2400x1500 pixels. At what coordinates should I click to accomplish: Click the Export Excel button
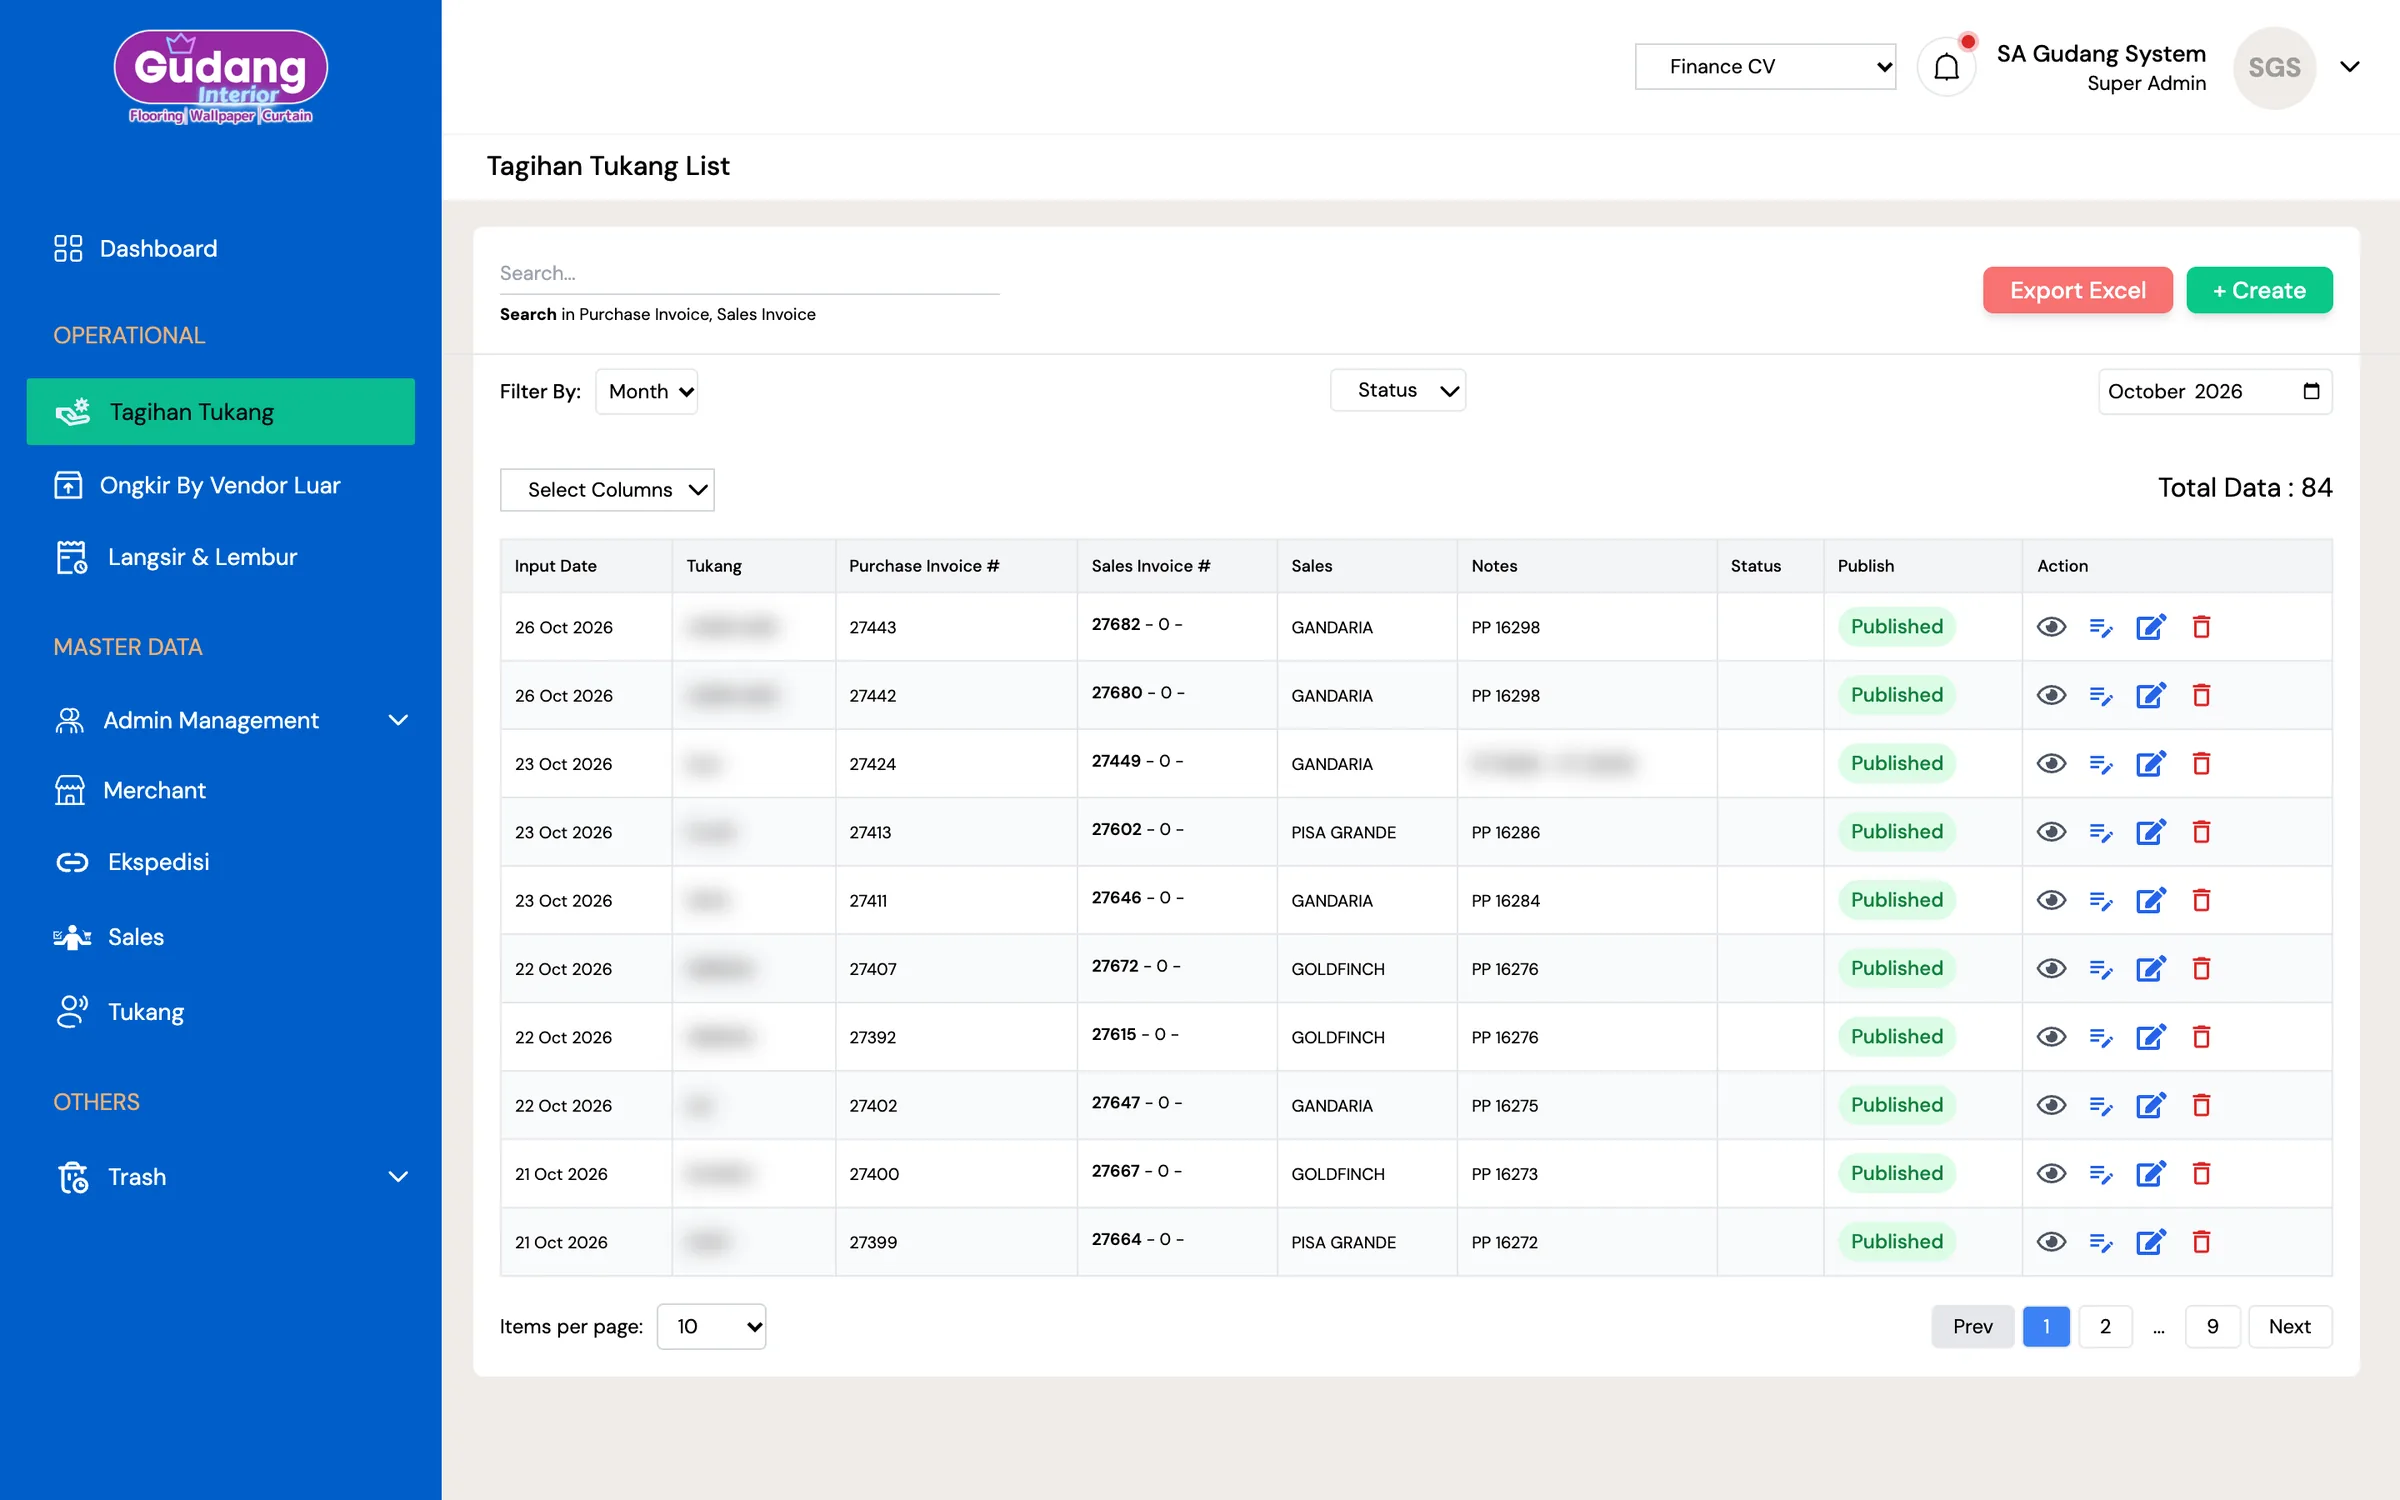pyautogui.click(x=2077, y=290)
